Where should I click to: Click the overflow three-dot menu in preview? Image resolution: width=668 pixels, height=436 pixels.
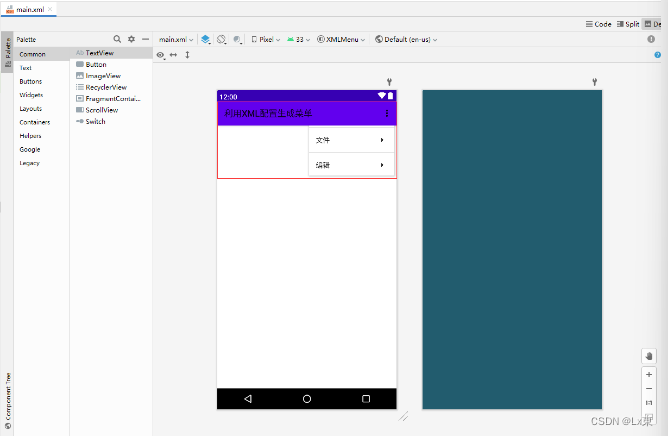pos(387,113)
